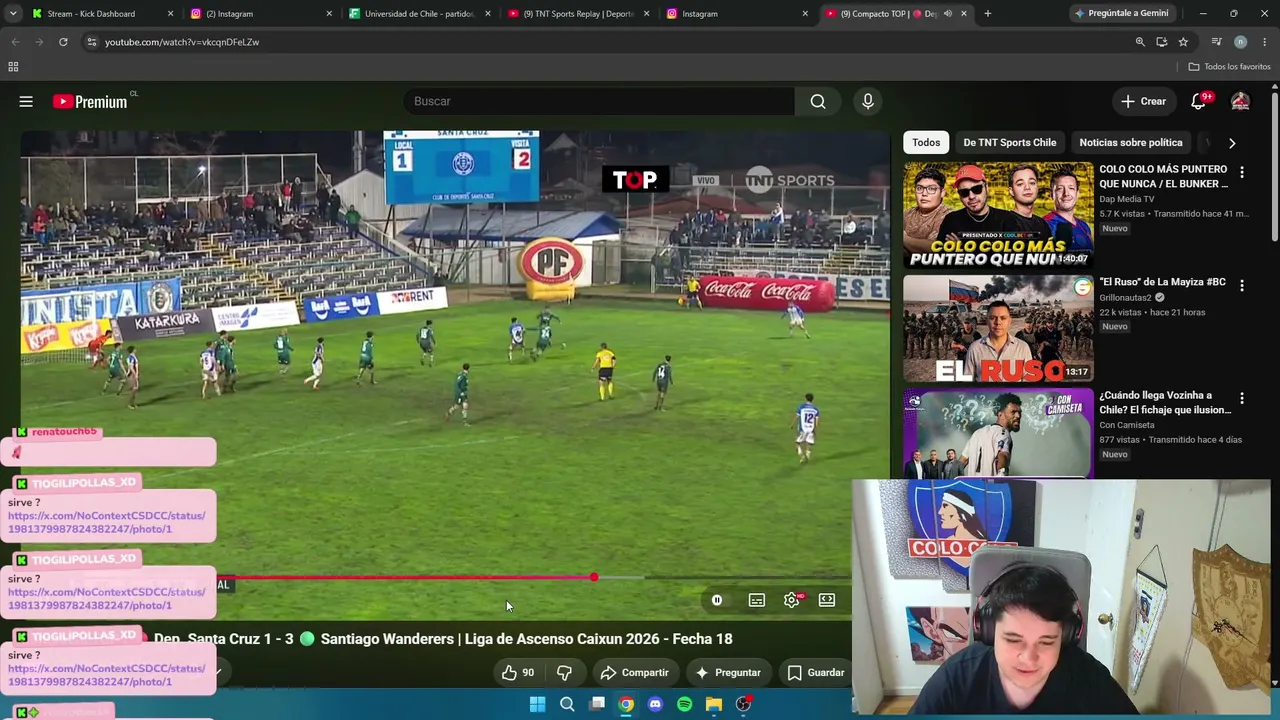Click the YouTube search magnifier button
The width and height of the screenshot is (1280, 720).
818,101
